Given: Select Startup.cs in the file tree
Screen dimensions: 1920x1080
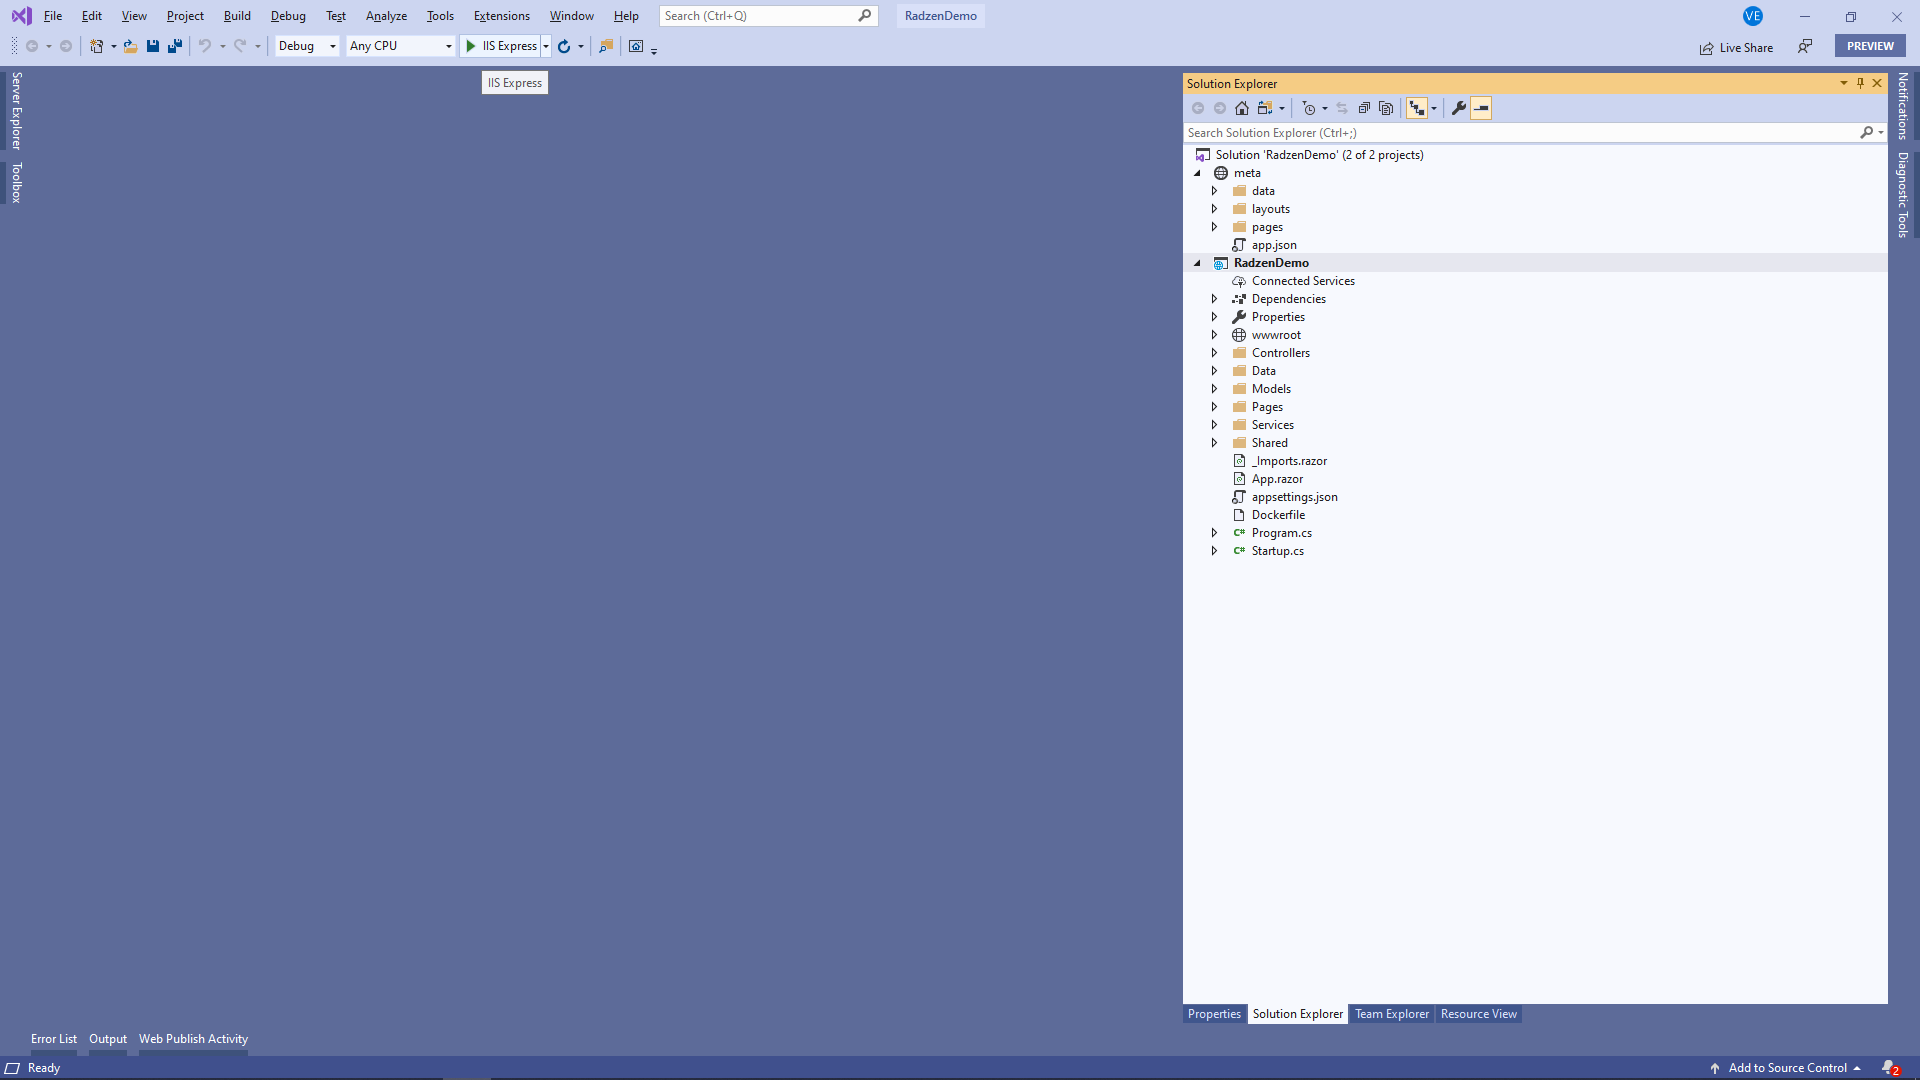Looking at the screenshot, I should (1277, 551).
